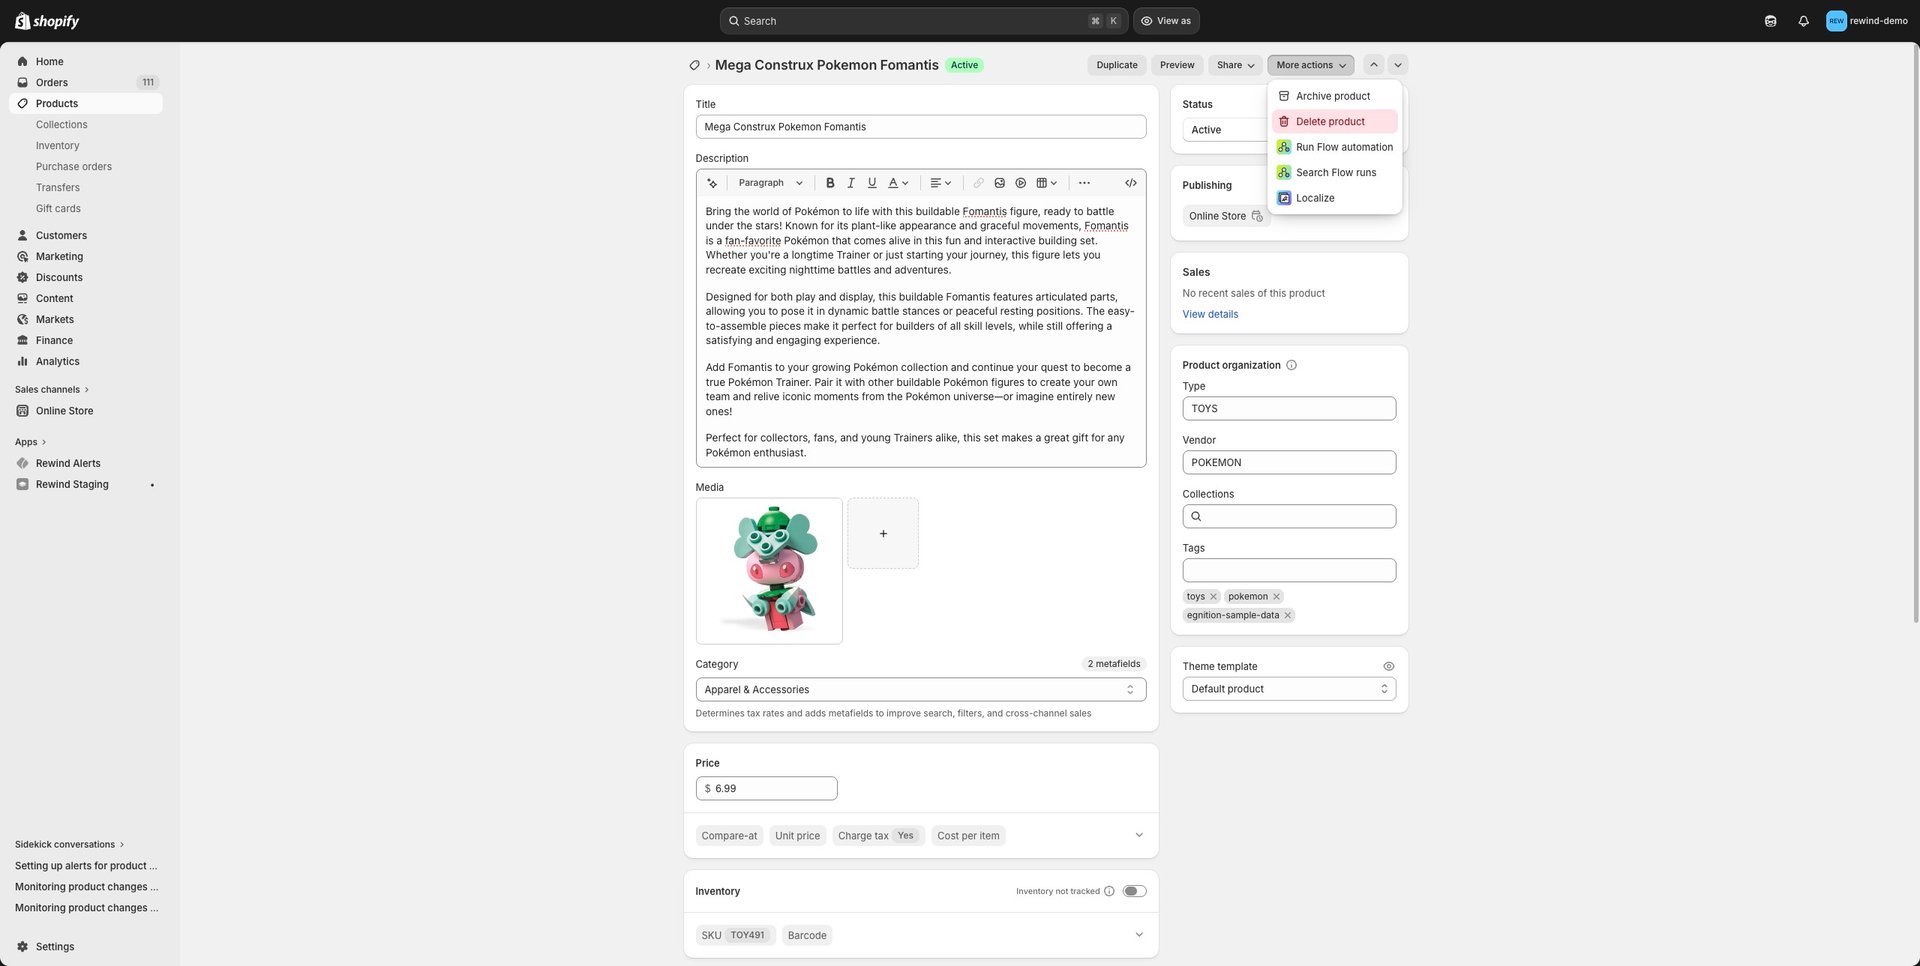
Task: Click the View as button
Action: click(1166, 21)
